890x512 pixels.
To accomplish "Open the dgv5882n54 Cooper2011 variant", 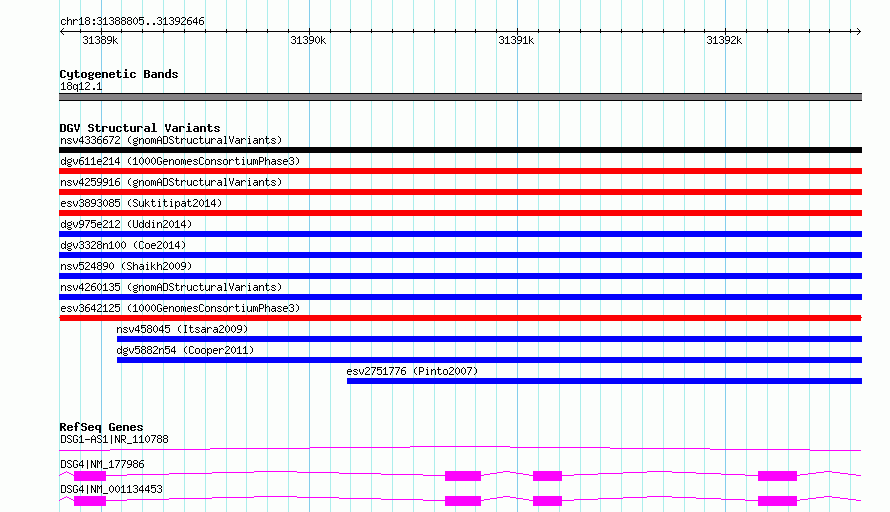I will 489,360.
